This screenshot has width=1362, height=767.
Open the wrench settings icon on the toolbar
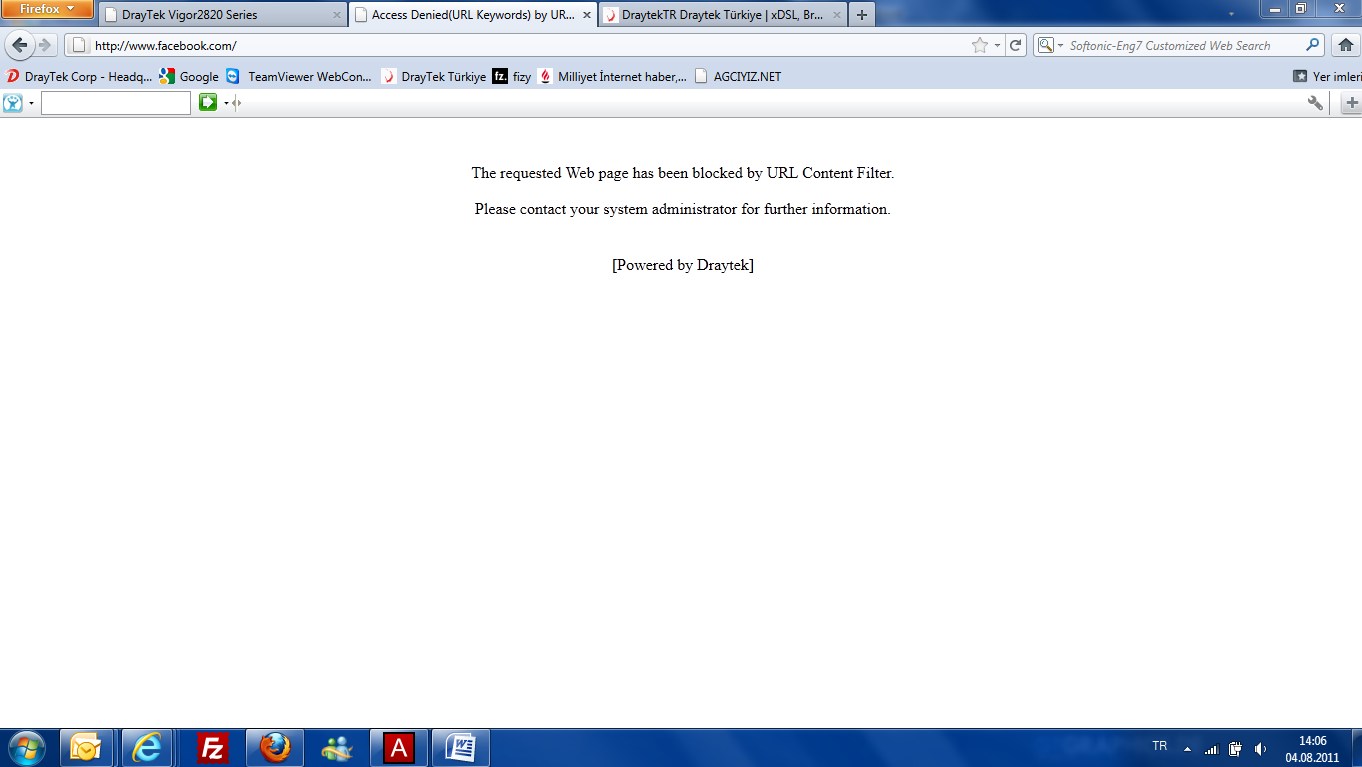coord(1315,103)
